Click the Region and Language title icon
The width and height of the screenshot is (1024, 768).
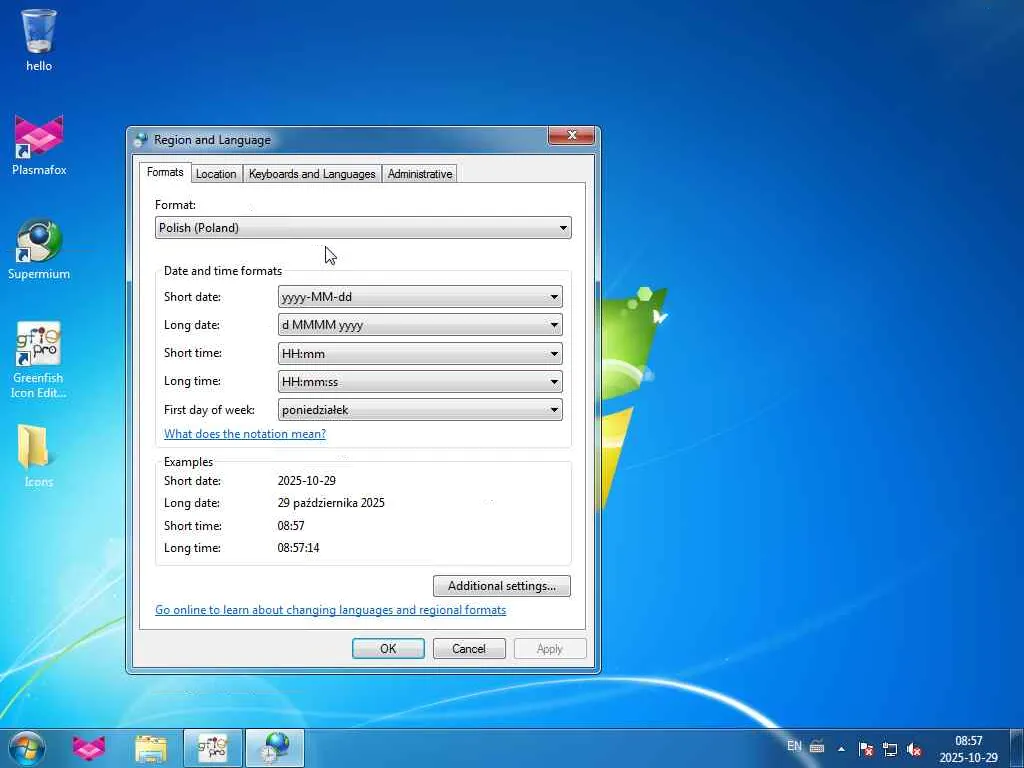pos(140,140)
